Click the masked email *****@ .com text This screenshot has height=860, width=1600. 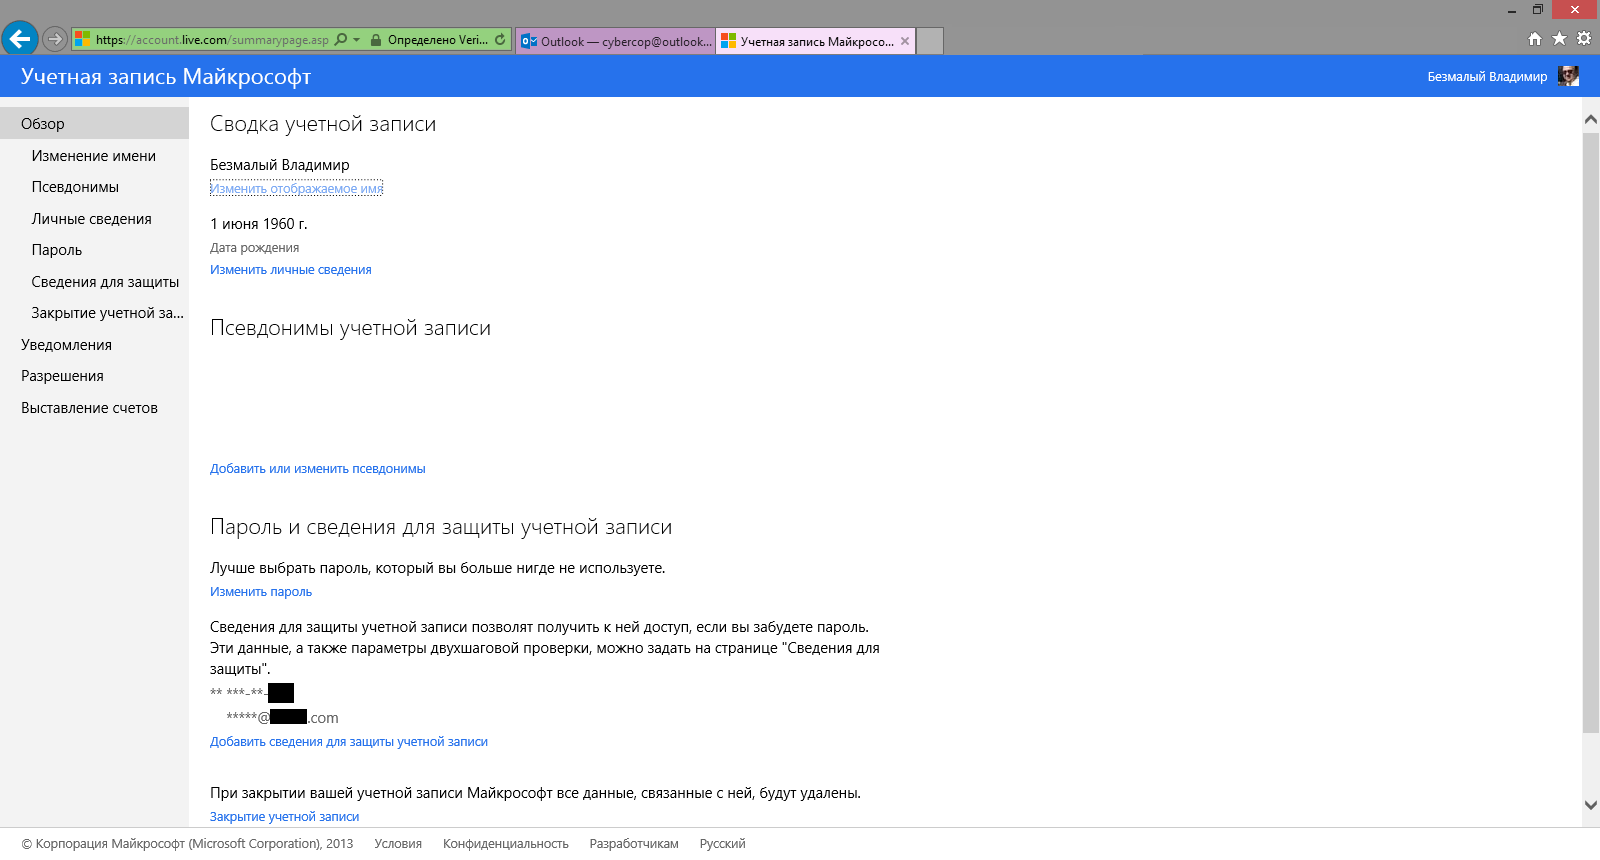(x=282, y=718)
